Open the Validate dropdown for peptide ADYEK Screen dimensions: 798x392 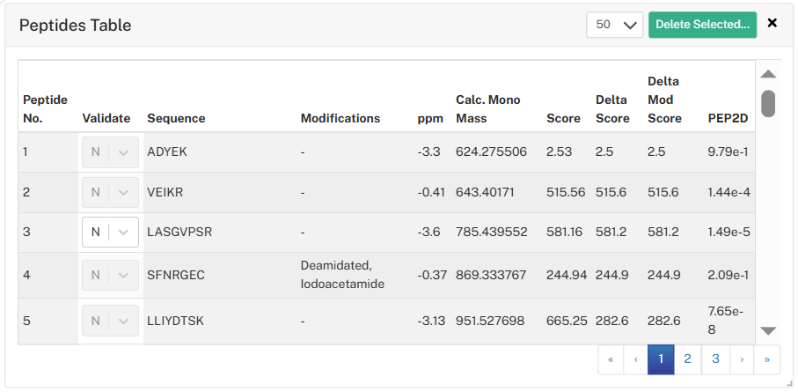click(110, 152)
